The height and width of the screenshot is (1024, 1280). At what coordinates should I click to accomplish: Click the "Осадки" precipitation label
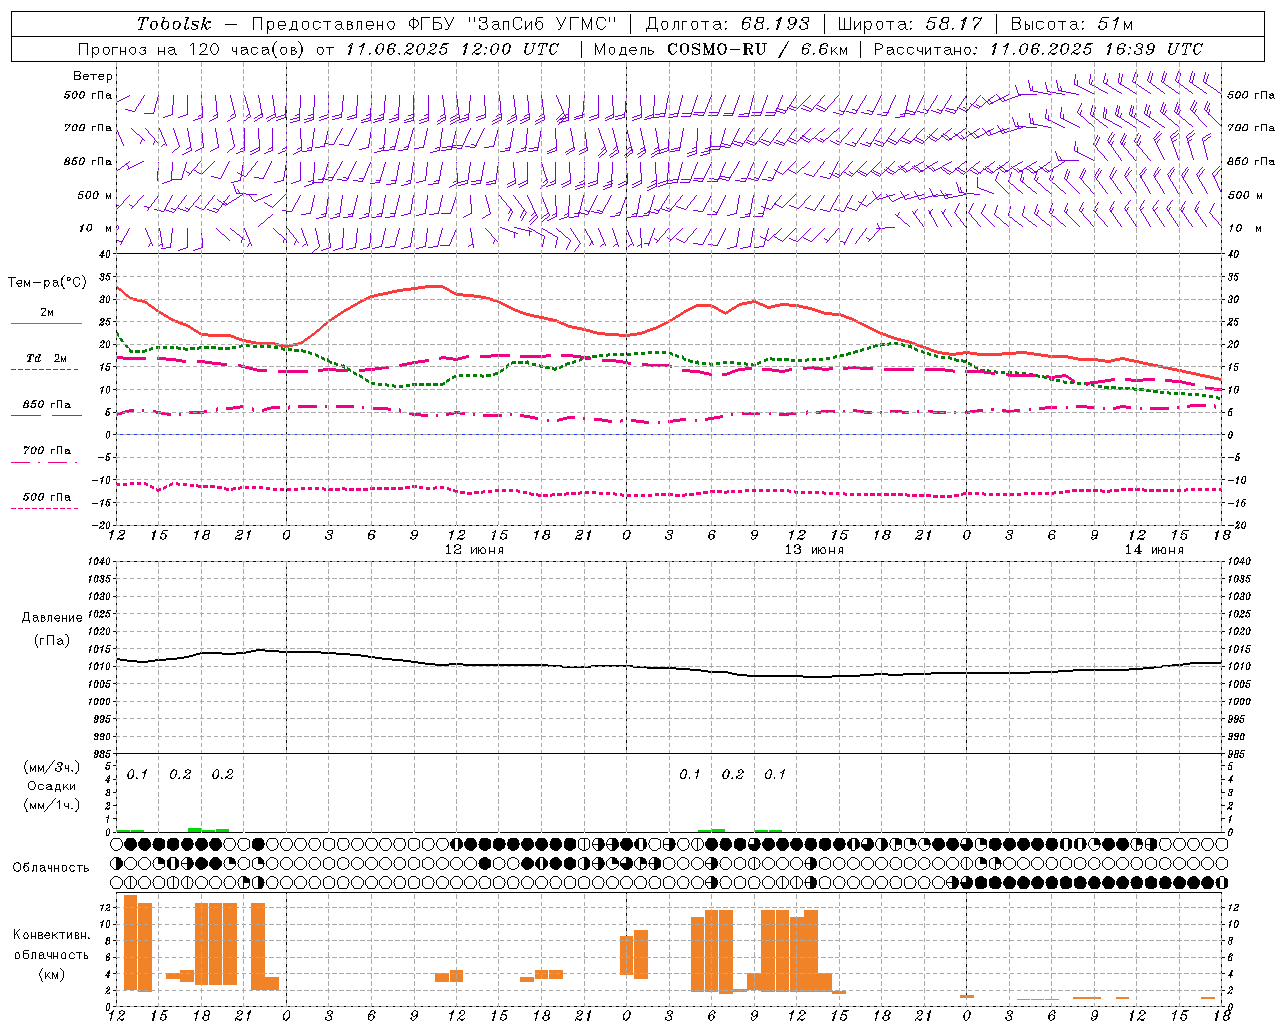[x=52, y=786]
